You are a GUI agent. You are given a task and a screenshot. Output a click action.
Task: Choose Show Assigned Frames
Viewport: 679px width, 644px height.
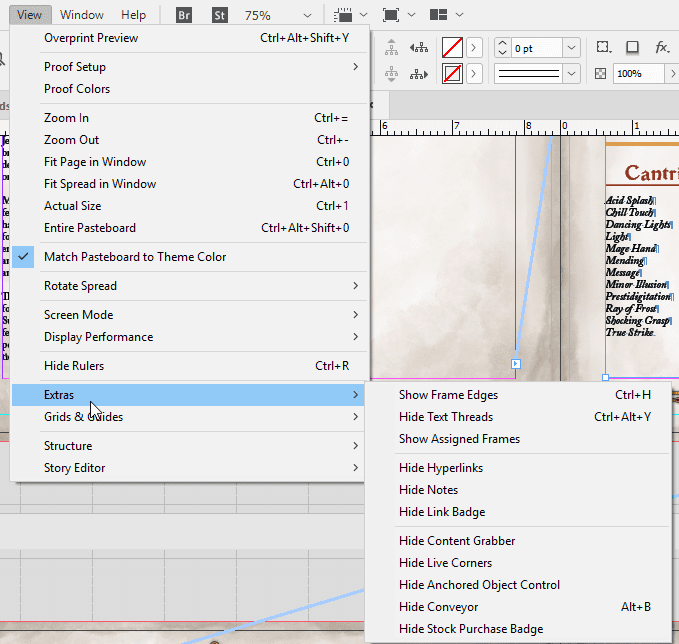pyautogui.click(x=518, y=439)
